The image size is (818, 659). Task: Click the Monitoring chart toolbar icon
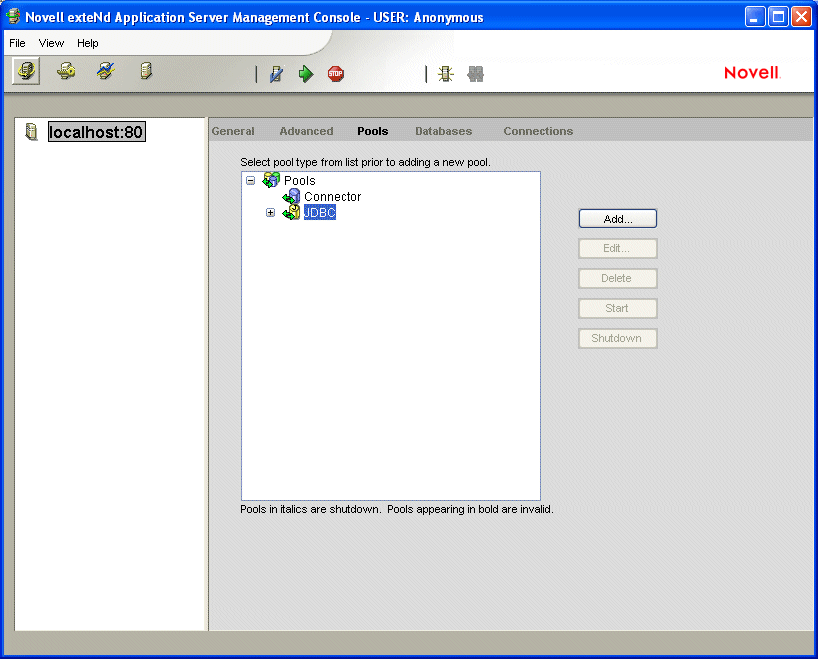106,71
